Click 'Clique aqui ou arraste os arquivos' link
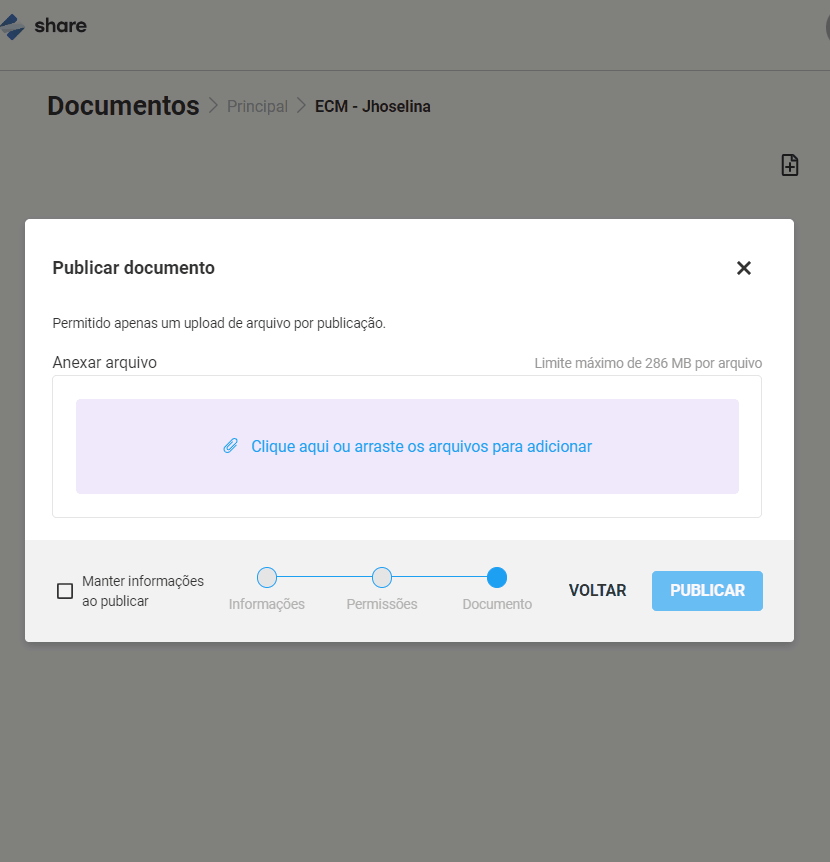 coord(421,446)
